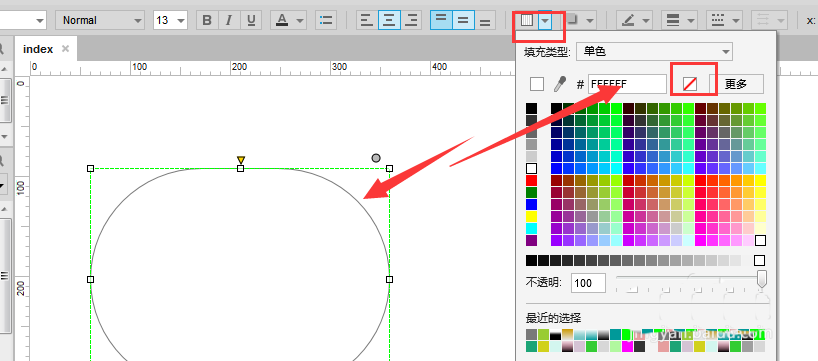818x361 pixels.
Task: Click the 不透明 opacity value field
Action: click(588, 283)
